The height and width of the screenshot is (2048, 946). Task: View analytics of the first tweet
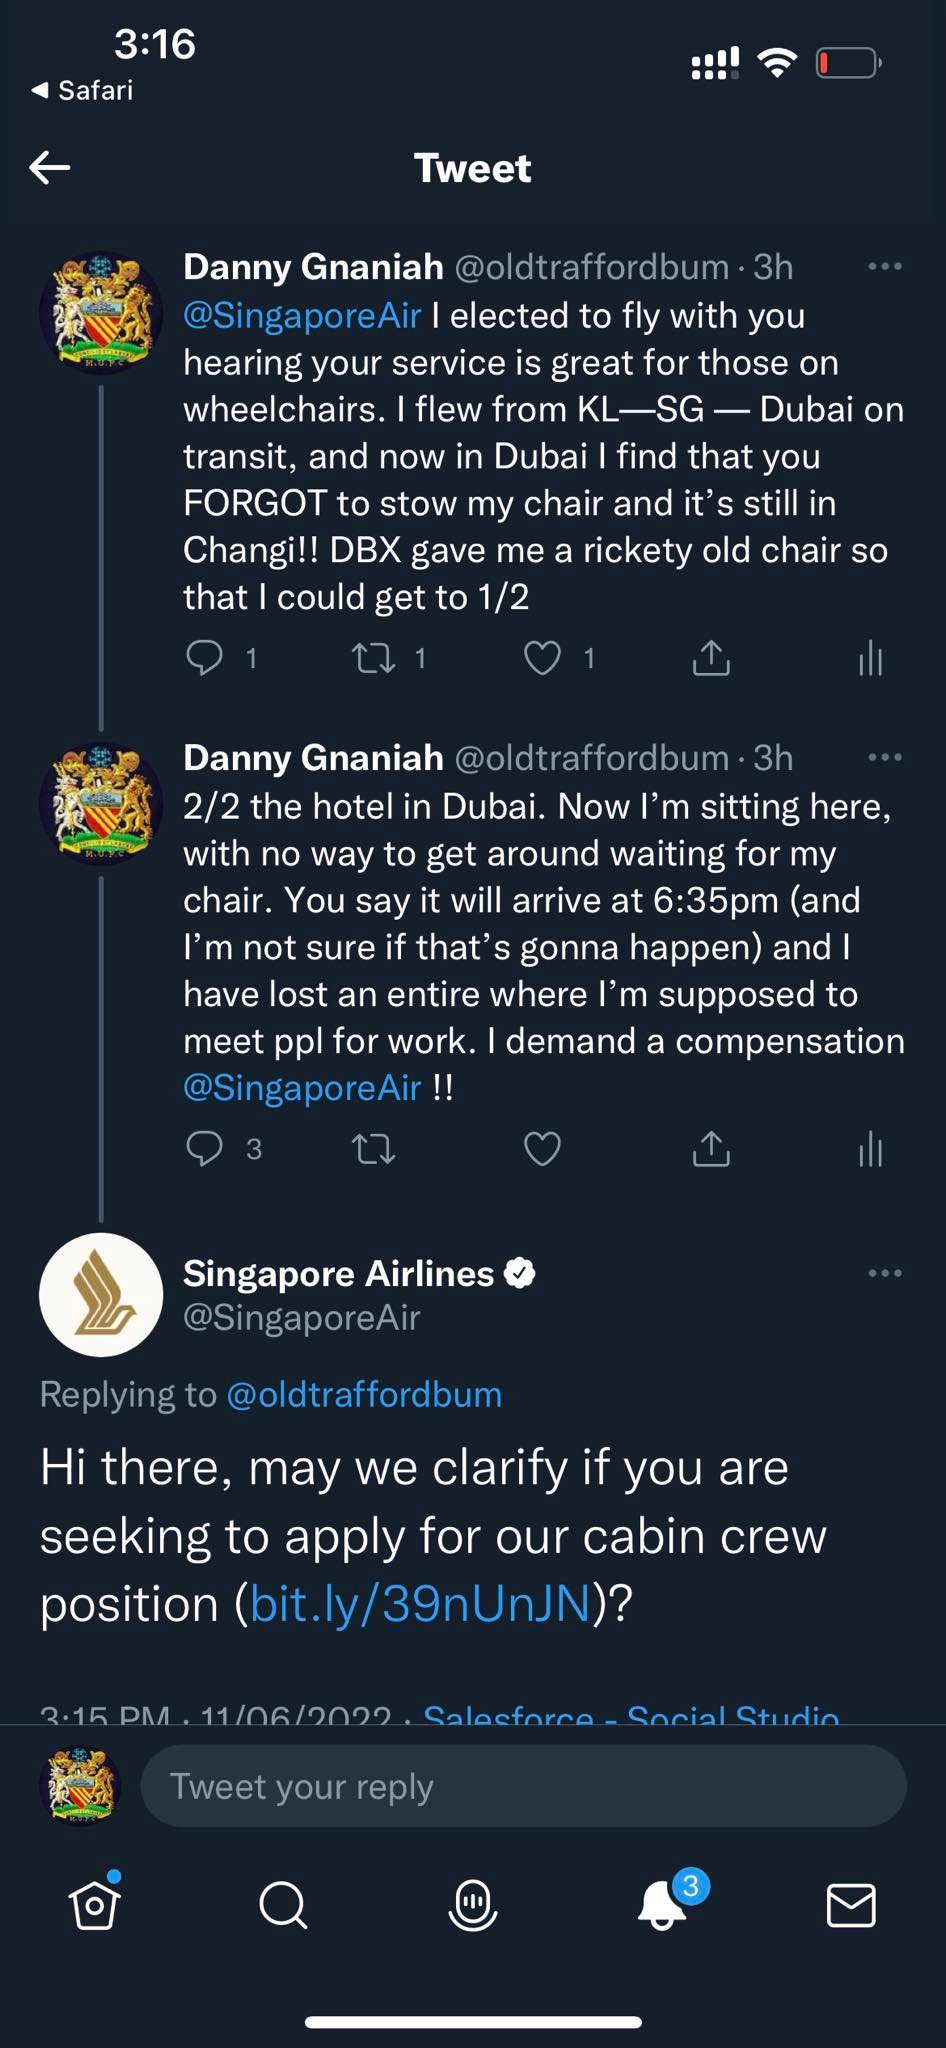pos(871,658)
